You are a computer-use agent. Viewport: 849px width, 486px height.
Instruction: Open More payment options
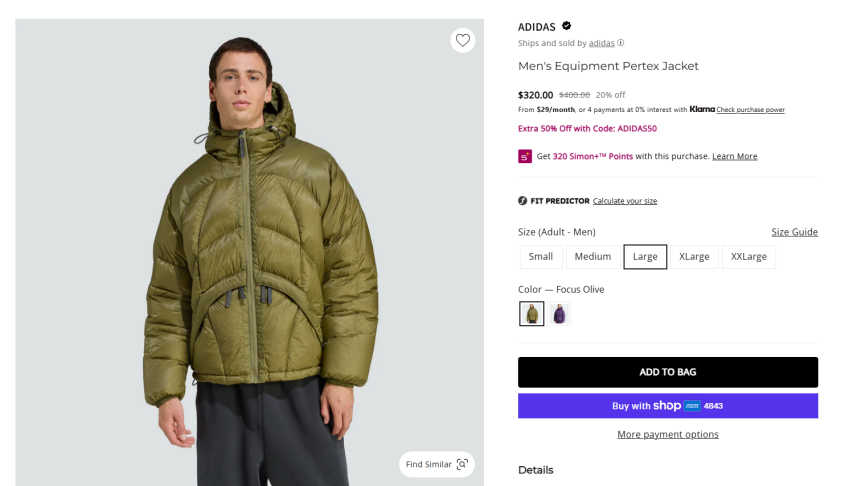[x=667, y=435]
